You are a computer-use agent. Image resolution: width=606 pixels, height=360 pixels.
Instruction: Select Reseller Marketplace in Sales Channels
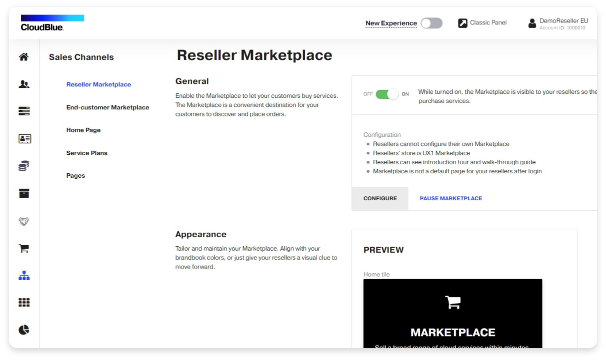pyautogui.click(x=99, y=84)
